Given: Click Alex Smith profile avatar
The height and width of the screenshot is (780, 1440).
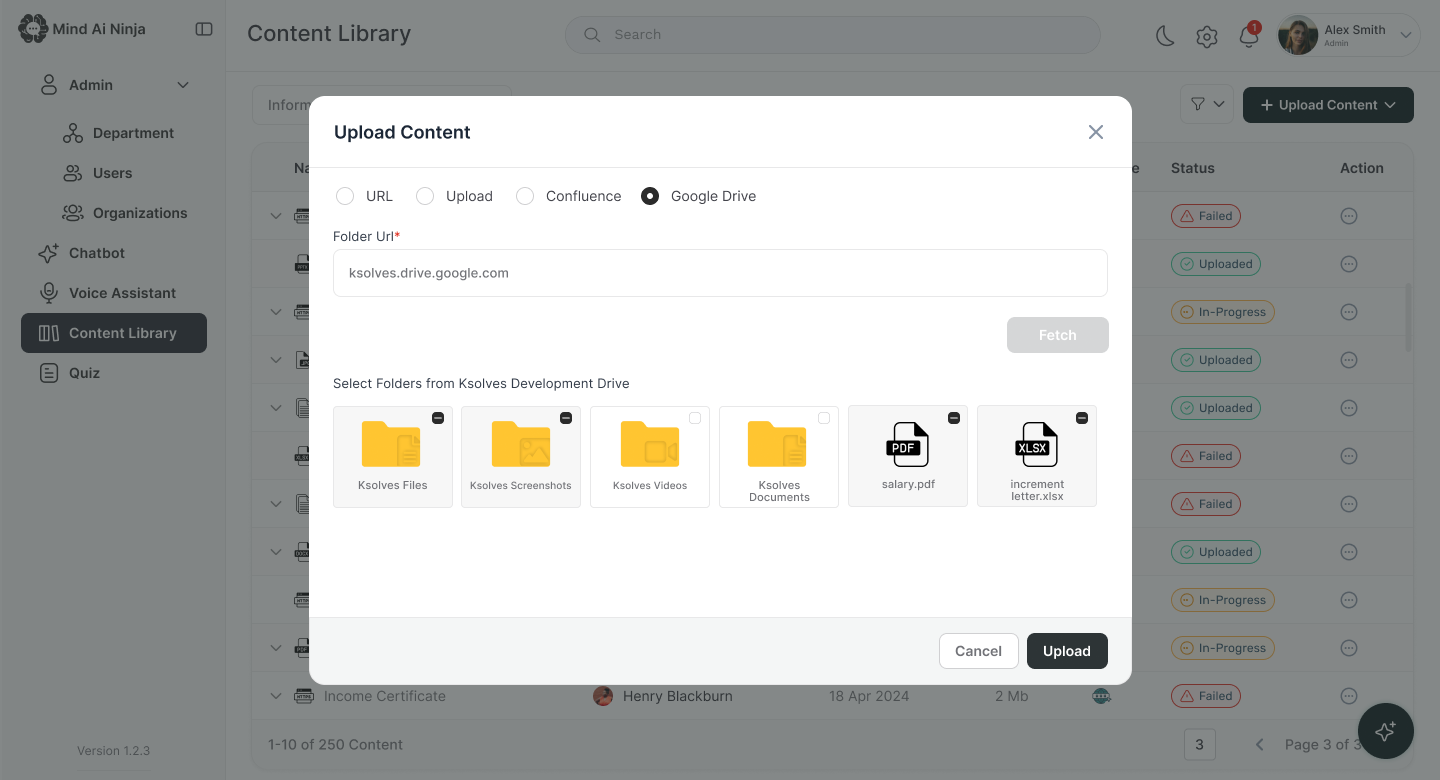Looking at the screenshot, I should click(1298, 36).
